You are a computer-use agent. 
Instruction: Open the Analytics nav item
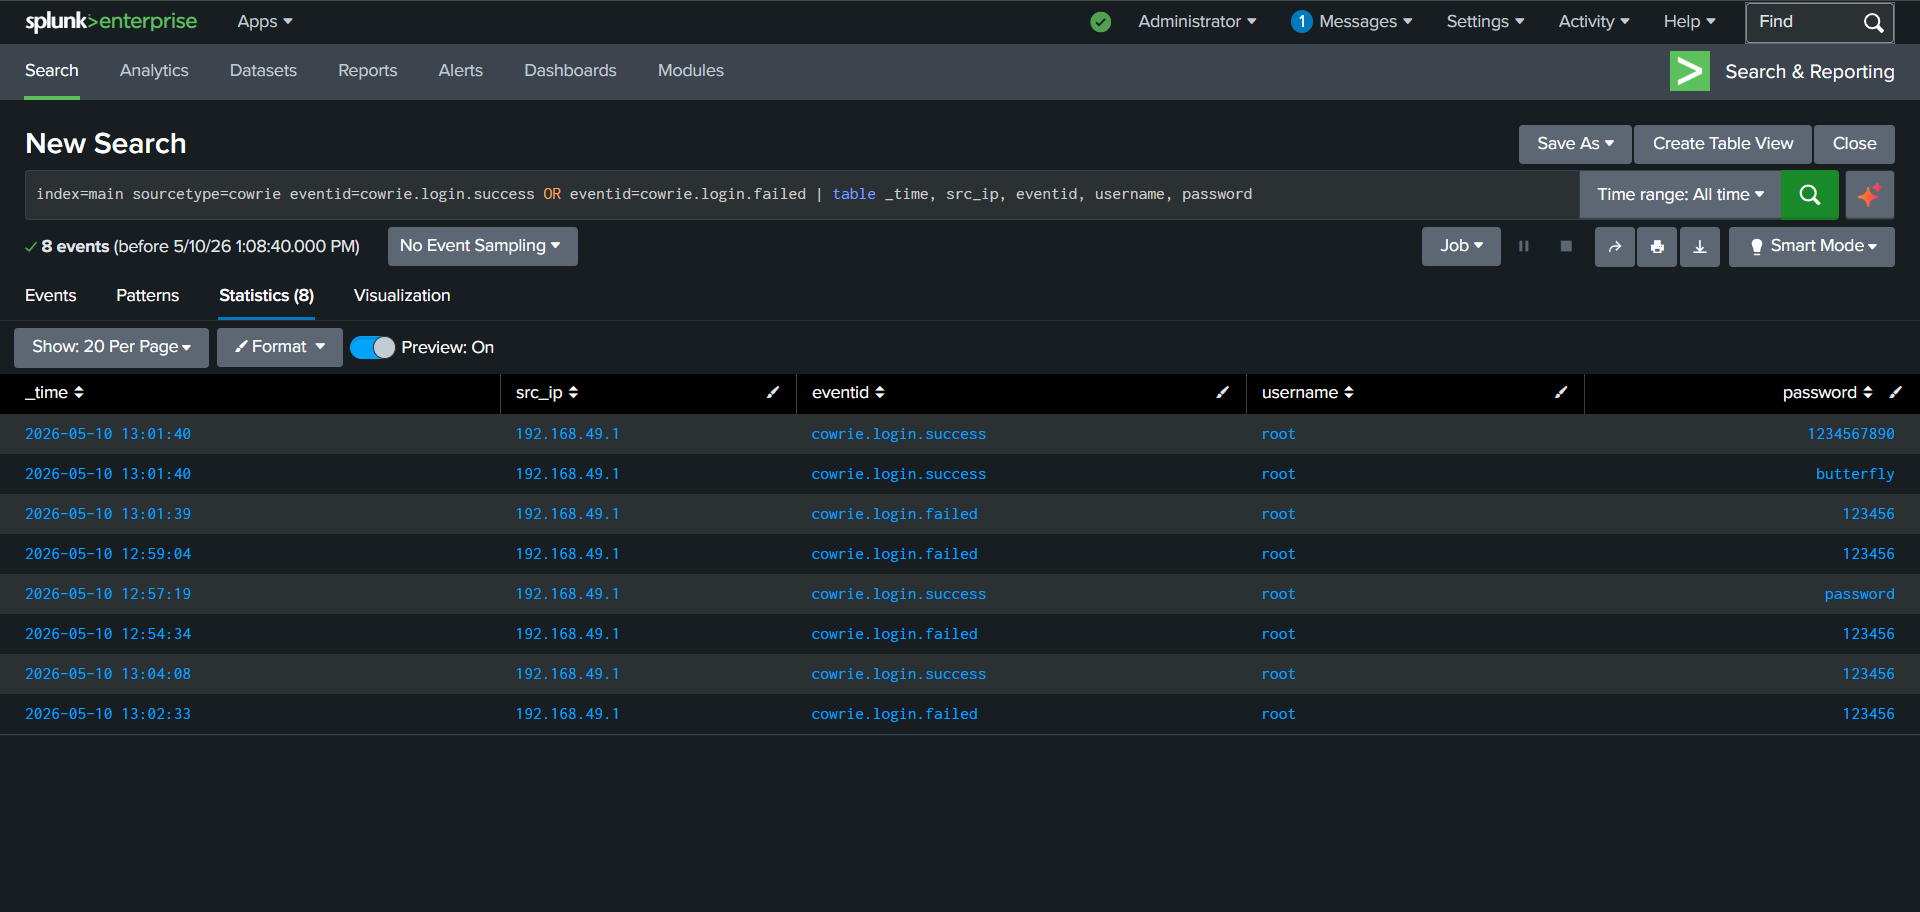pyautogui.click(x=154, y=71)
